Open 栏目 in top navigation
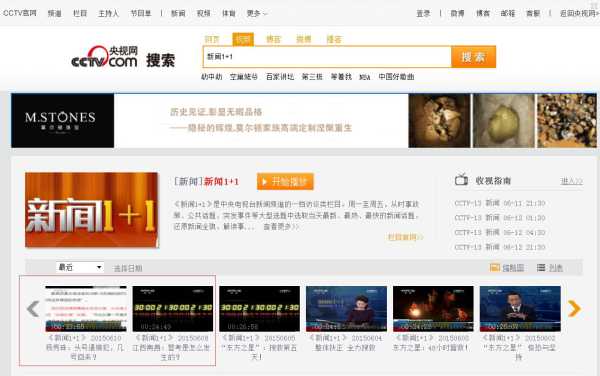The image size is (600, 376). tap(80, 14)
